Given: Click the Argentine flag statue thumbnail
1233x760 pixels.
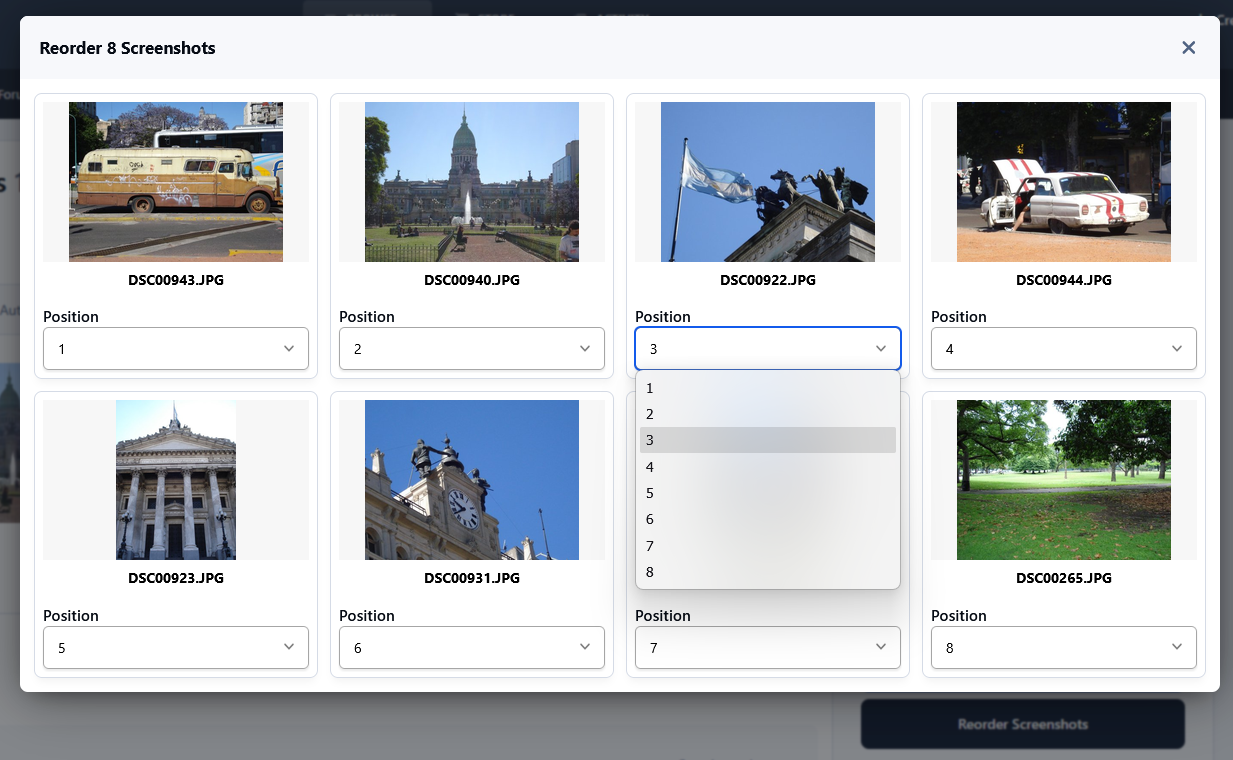Looking at the screenshot, I should [x=768, y=182].
